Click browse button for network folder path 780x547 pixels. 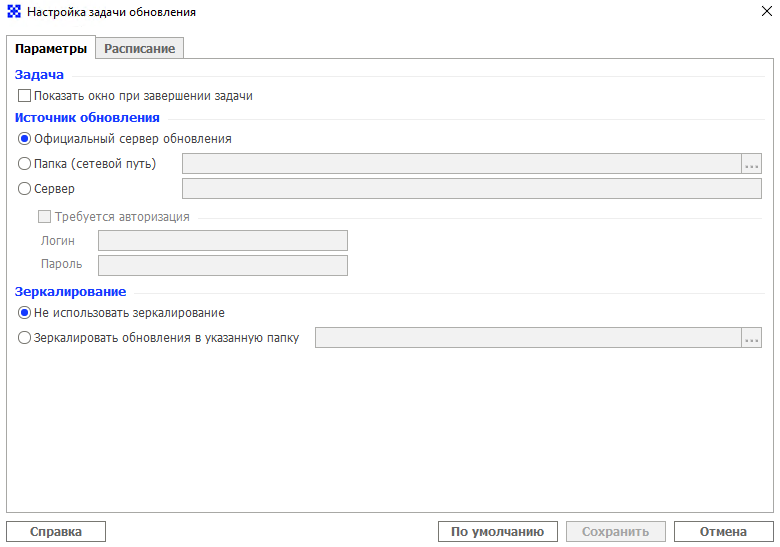click(x=751, y=164)
